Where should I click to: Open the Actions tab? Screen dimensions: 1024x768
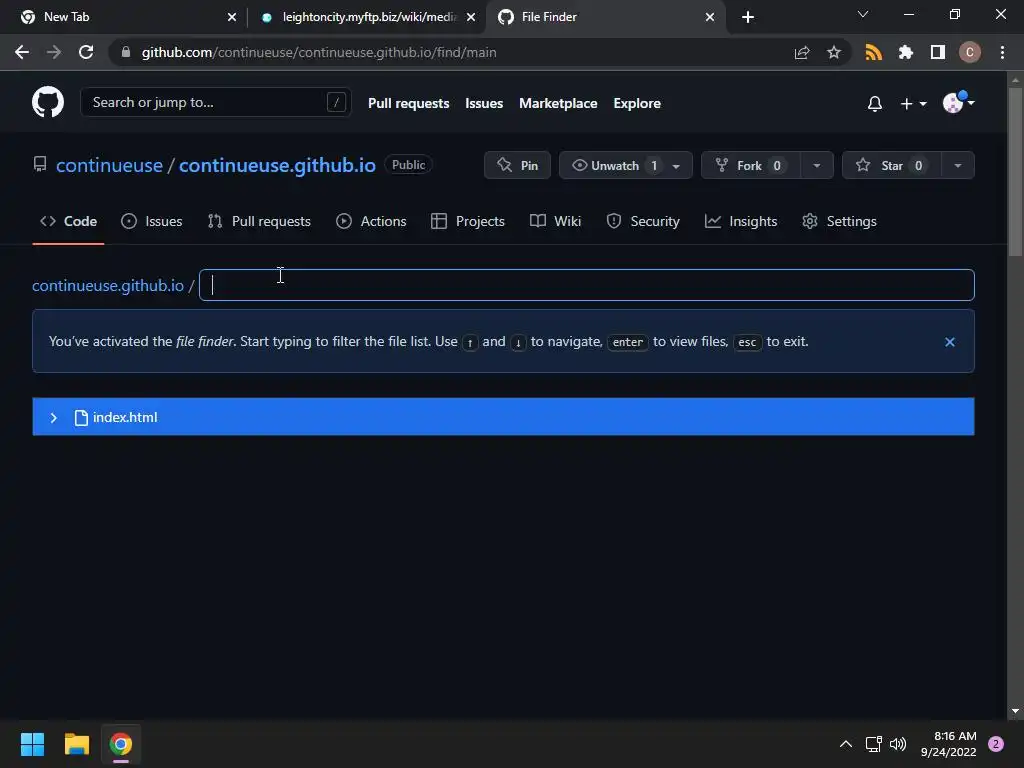point(371,221)
